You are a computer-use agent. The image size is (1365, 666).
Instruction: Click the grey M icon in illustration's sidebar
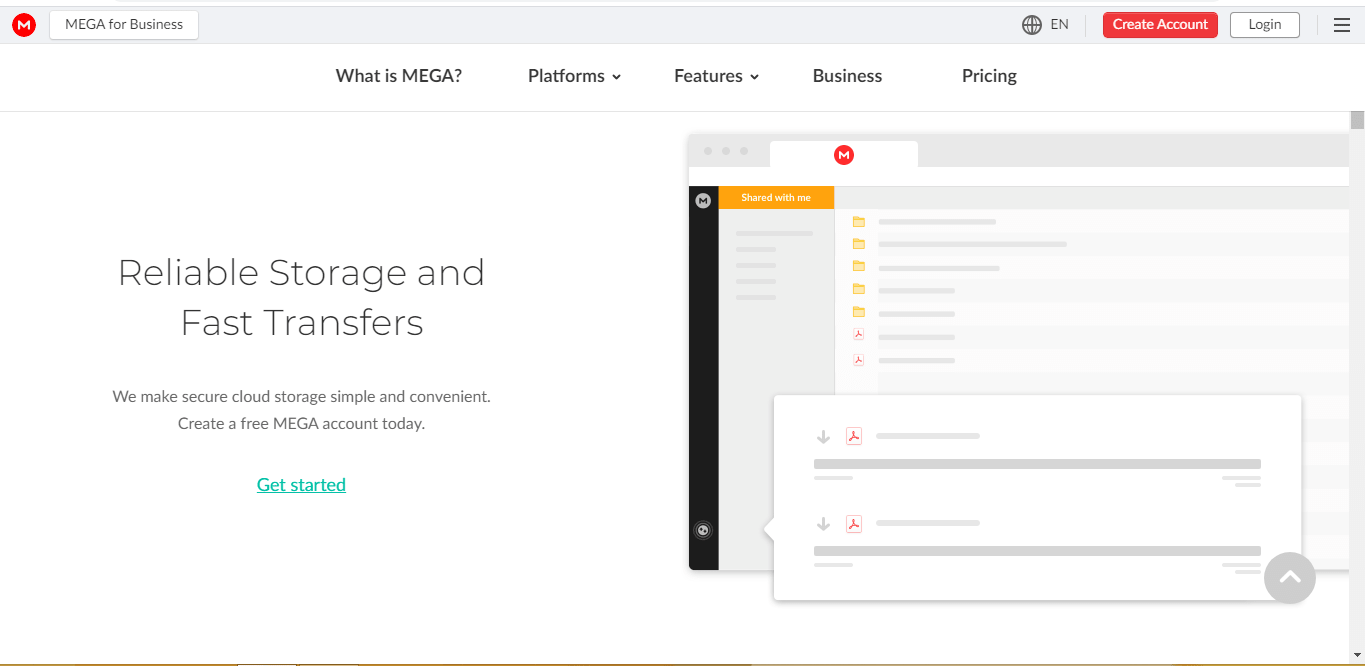point(703,201)
